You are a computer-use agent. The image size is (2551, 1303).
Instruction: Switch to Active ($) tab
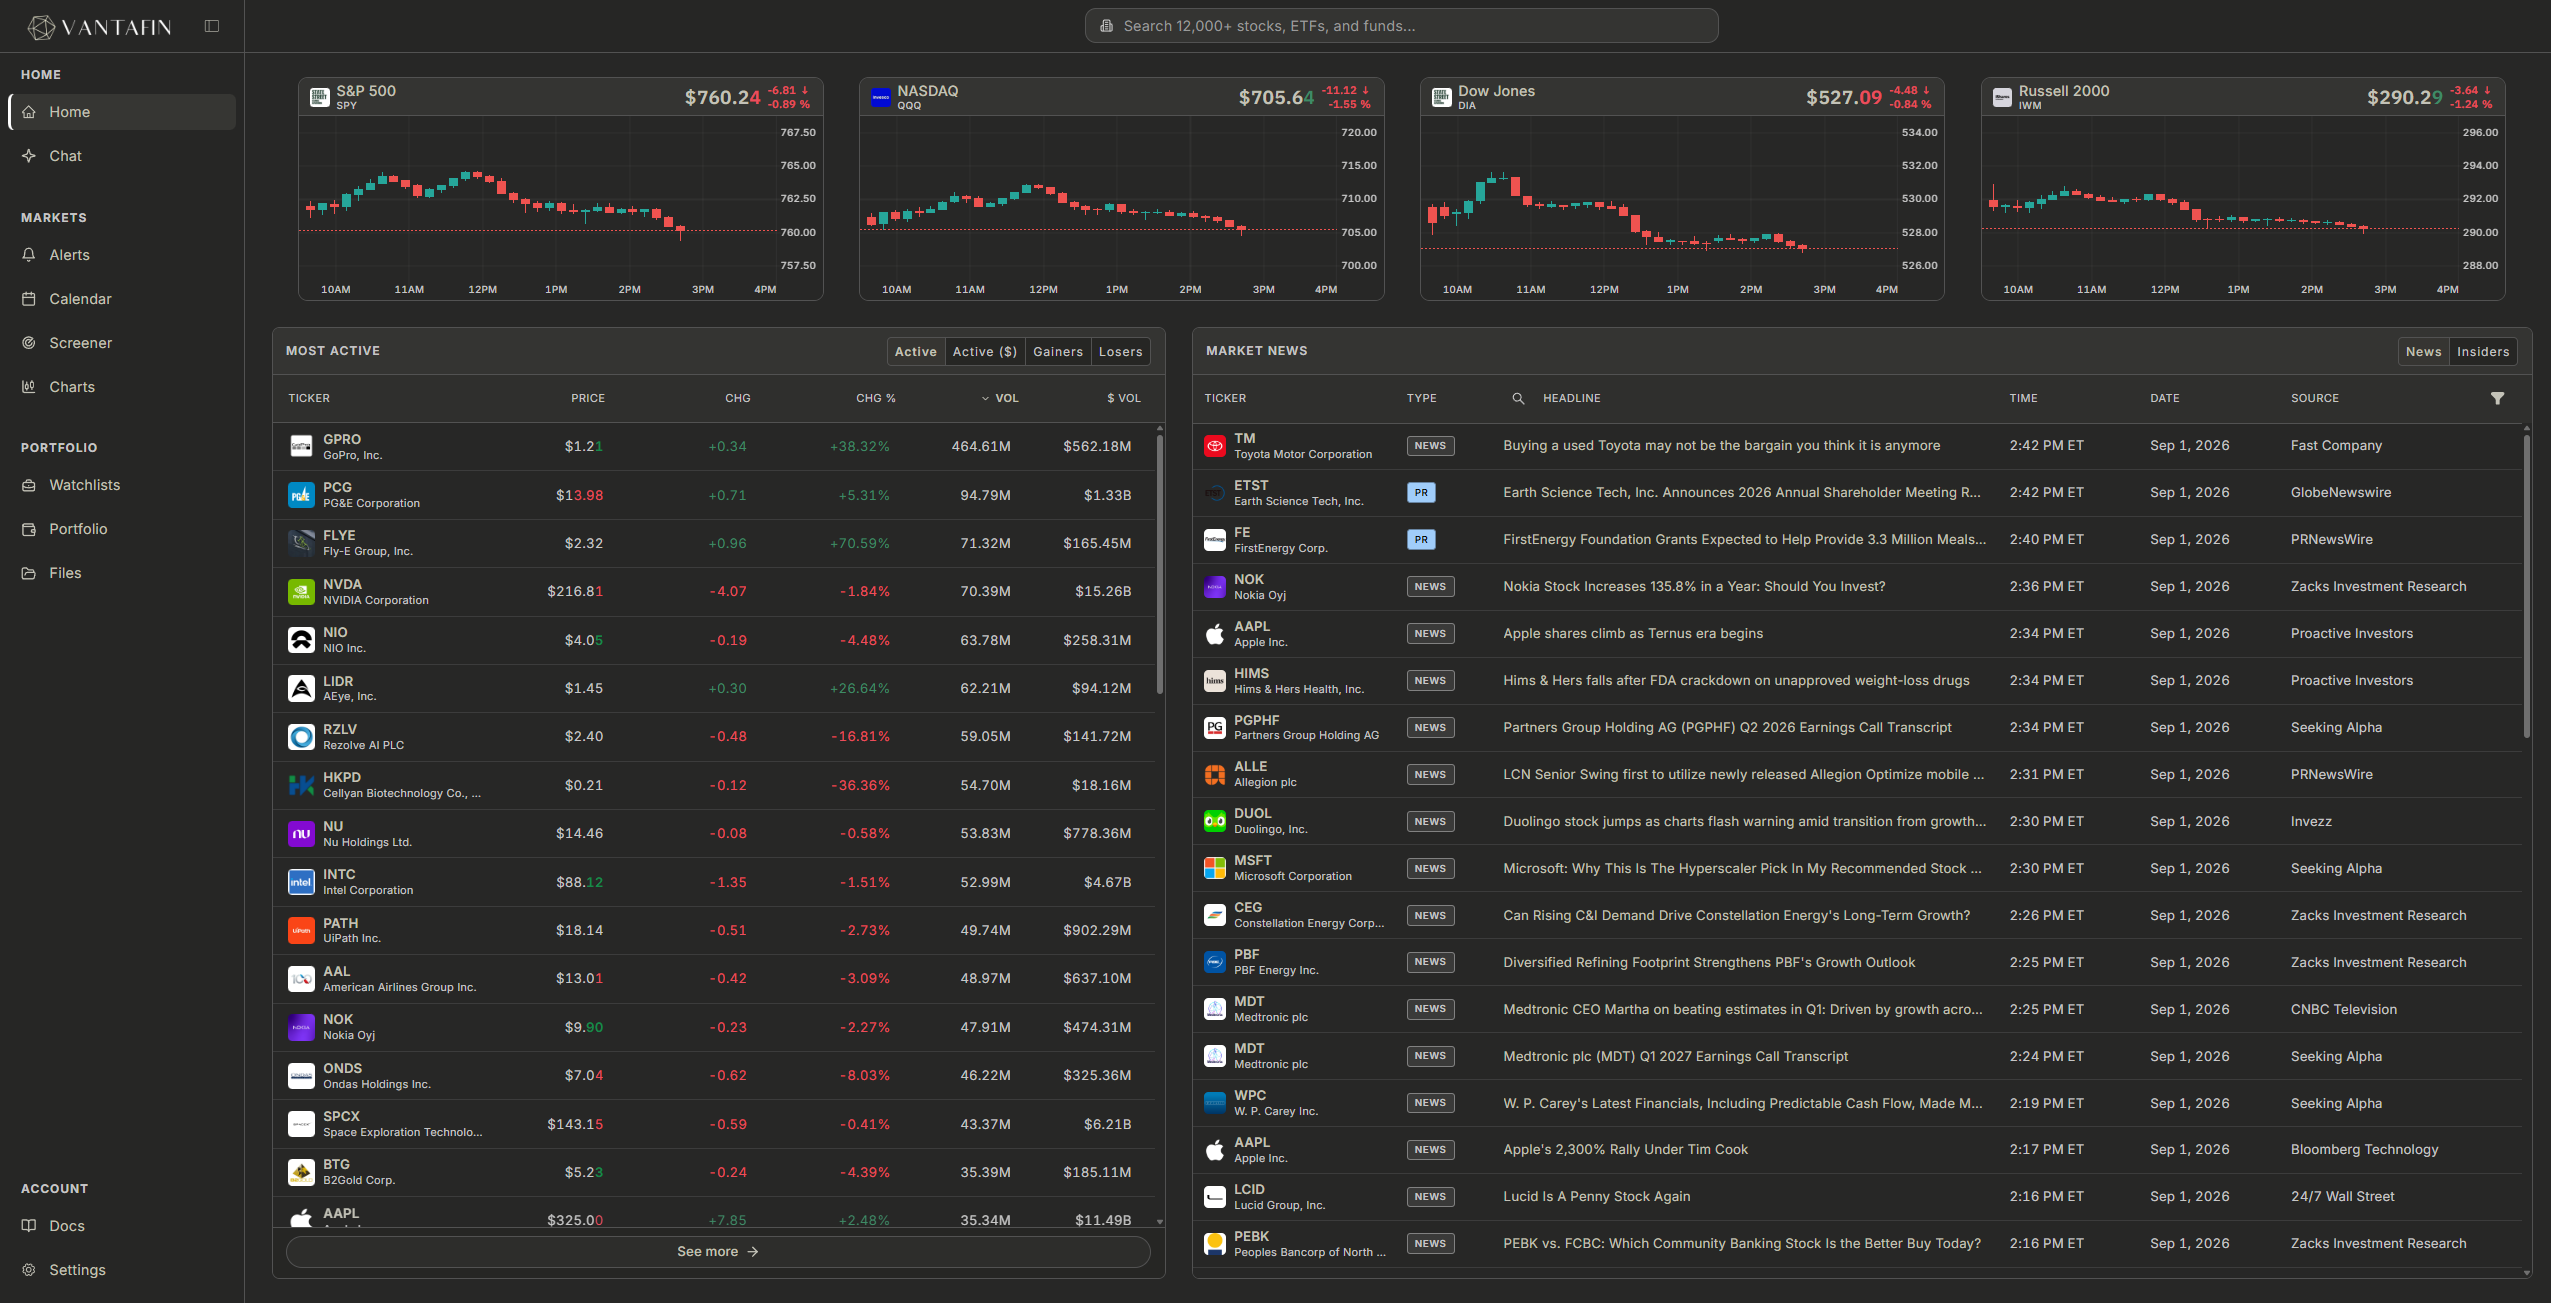(x=984, y=352)
